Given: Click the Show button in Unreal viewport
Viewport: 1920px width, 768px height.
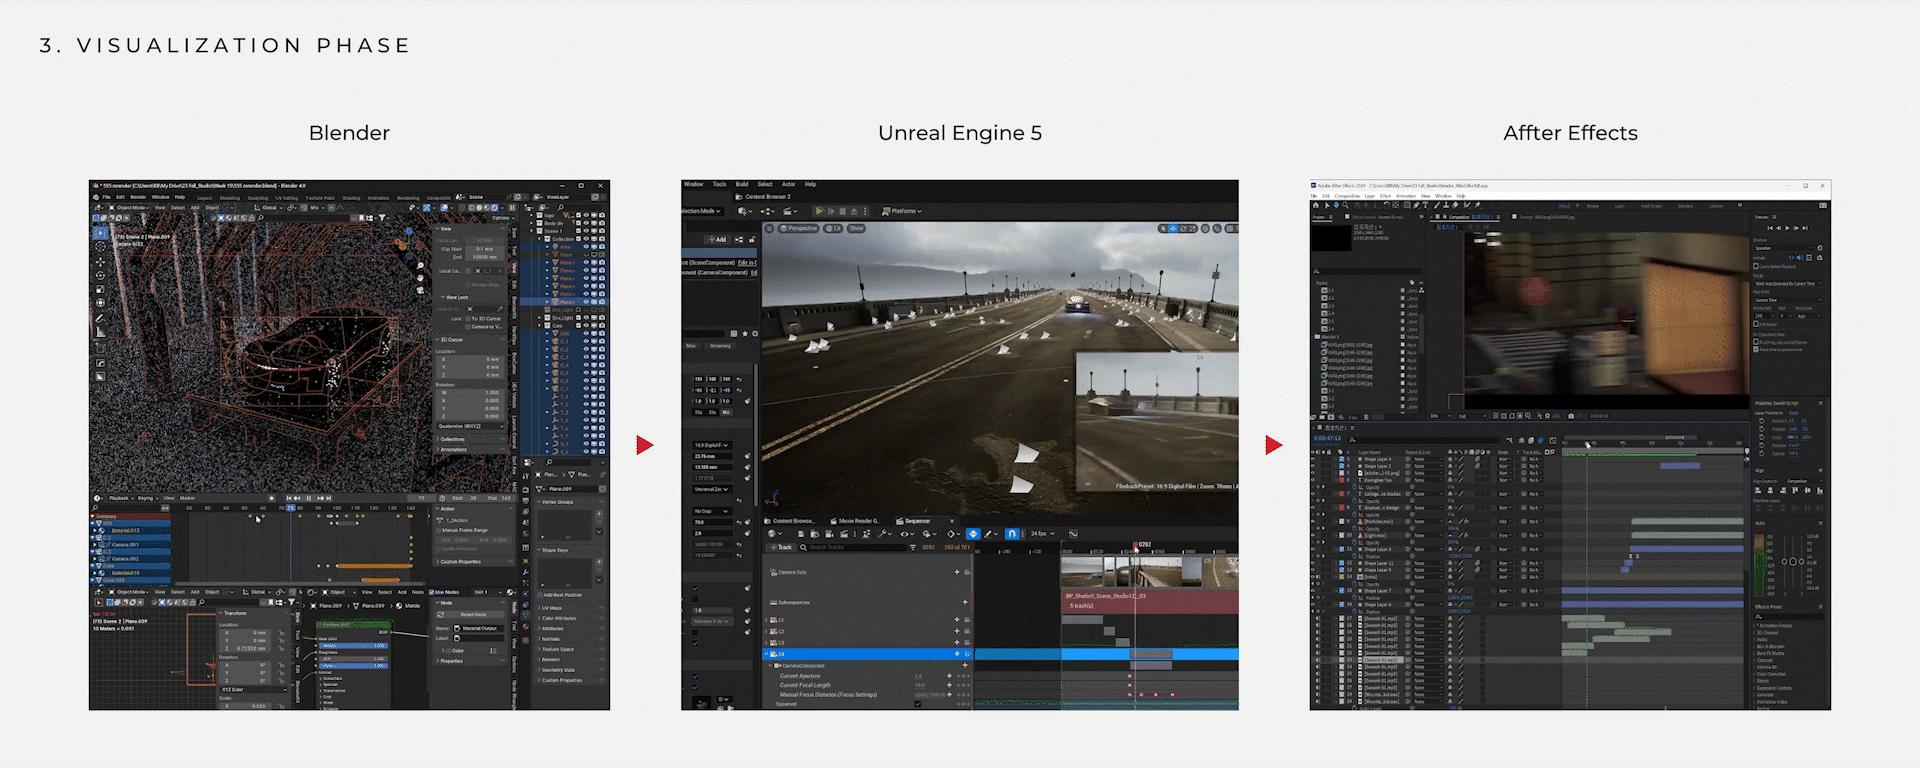Looking at the screenshot, I should coord(856,228).
